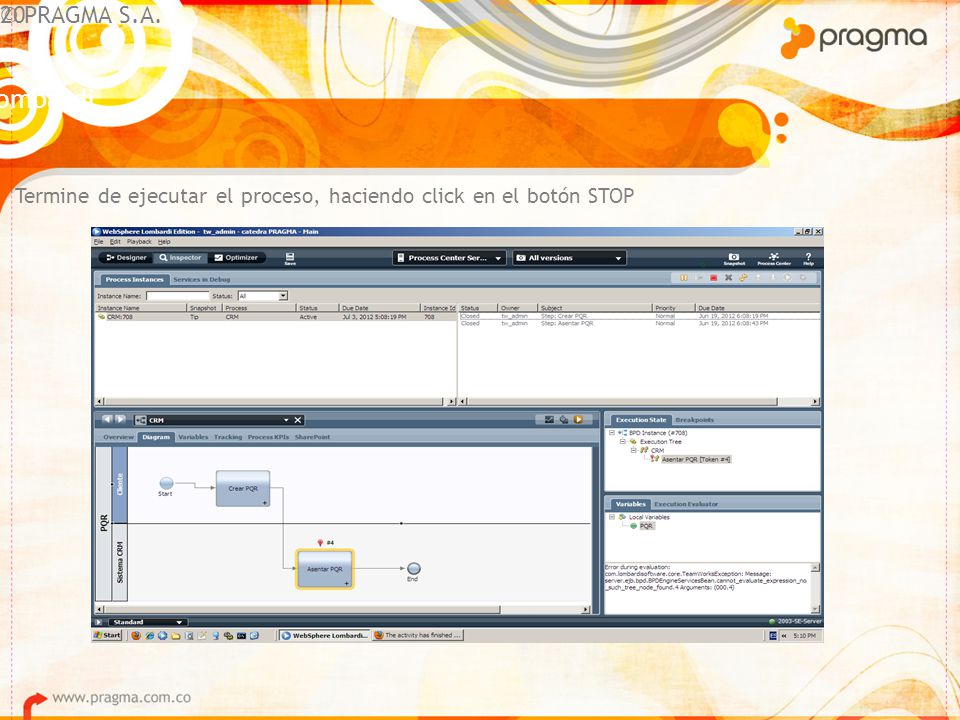960x720 pixels.
Task: Switch to the Tracking tab
Action: tap(228, 437)
